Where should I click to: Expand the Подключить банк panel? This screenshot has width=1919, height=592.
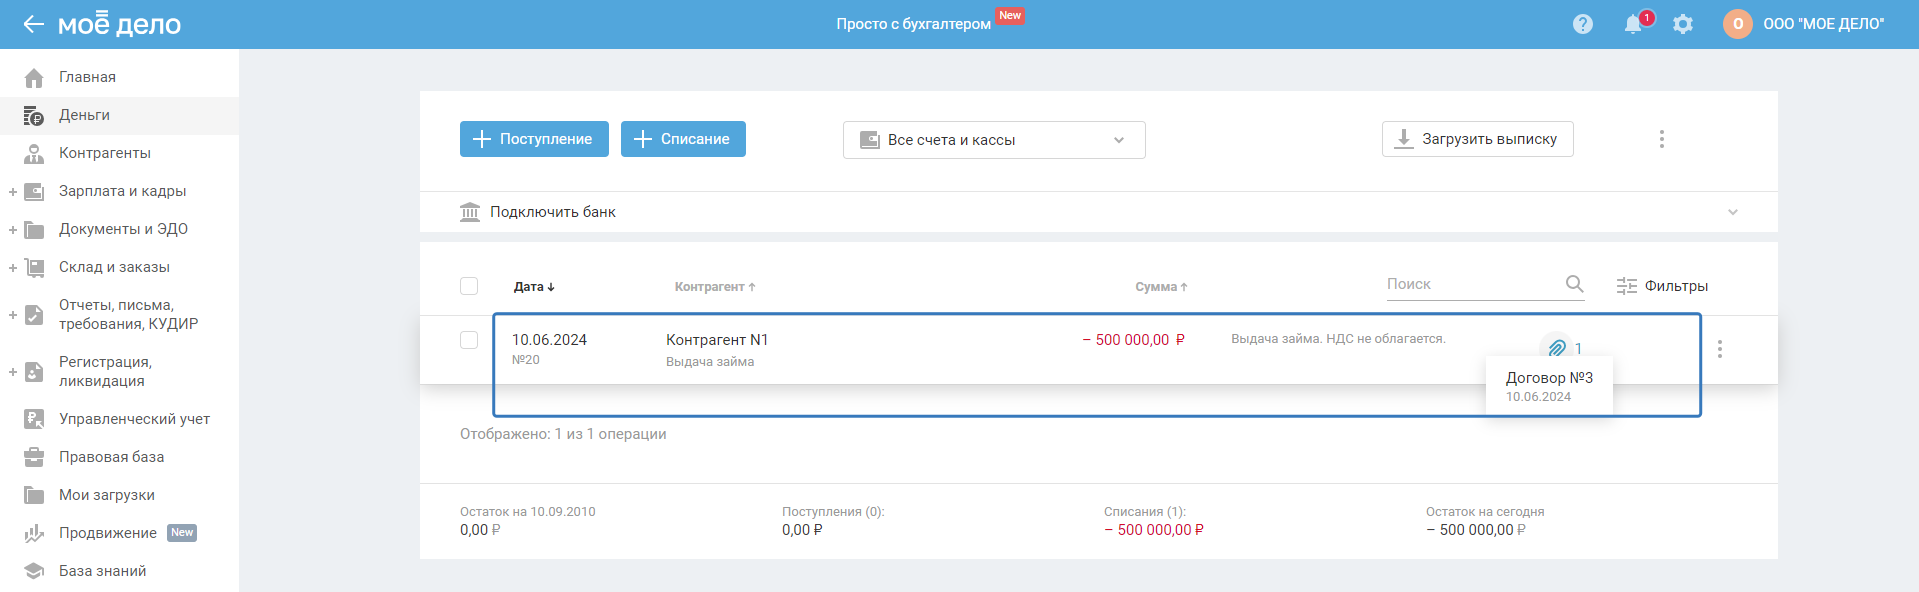(1732, 212)
